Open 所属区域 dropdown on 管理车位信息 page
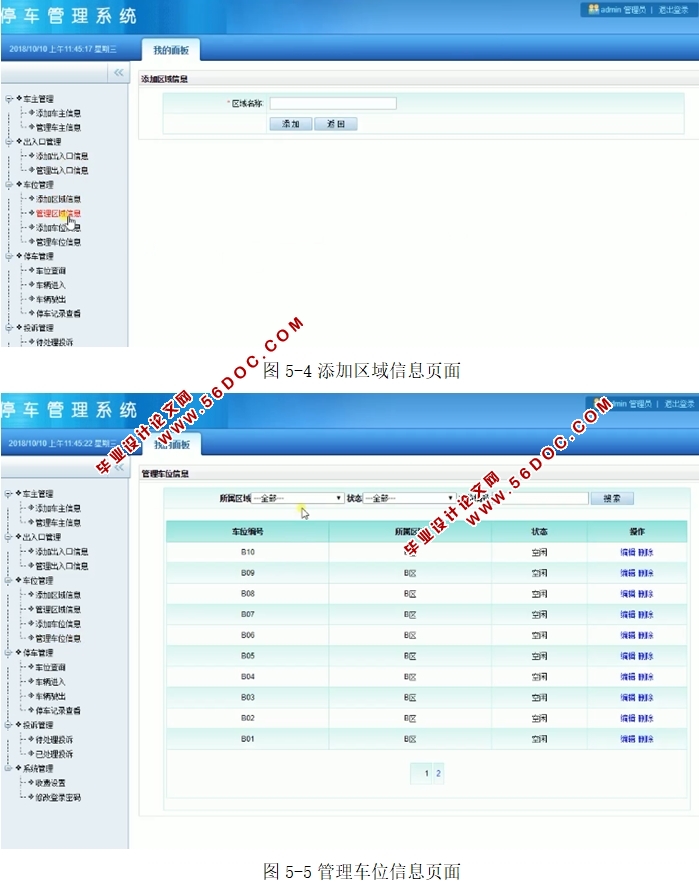 pyautogui.click(x=297, y=498)
